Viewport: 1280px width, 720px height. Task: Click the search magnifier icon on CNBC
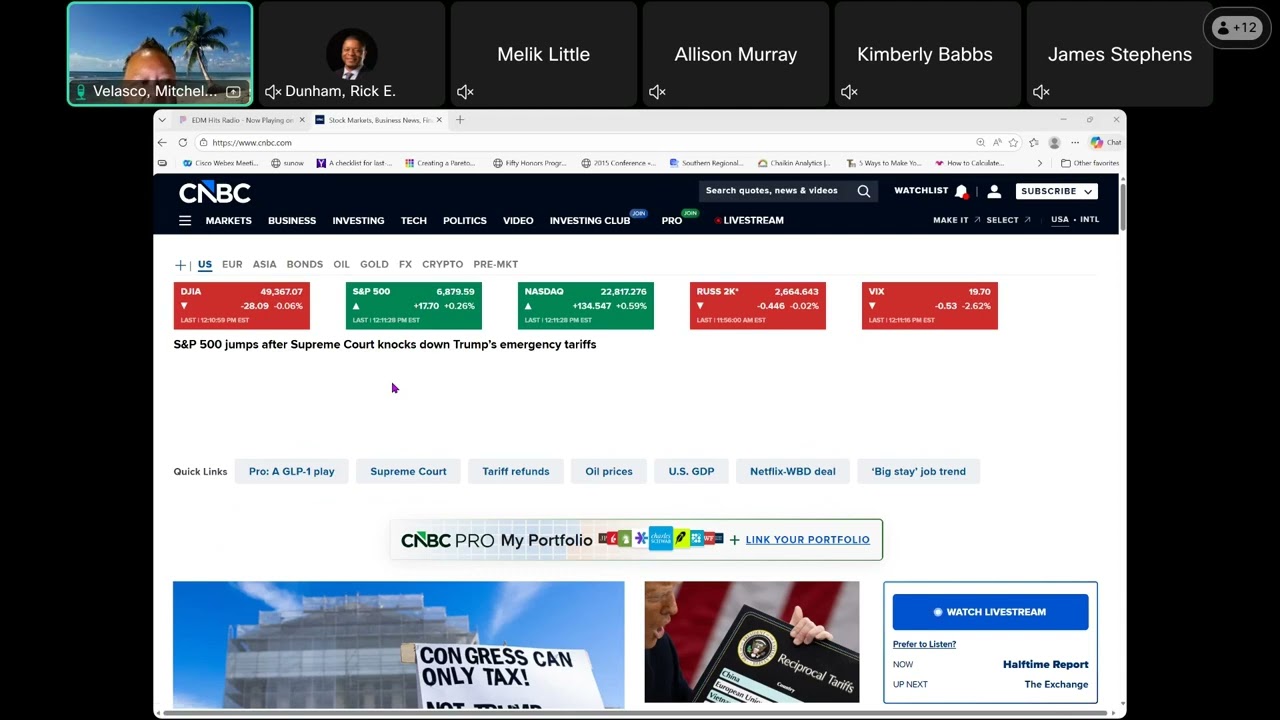(x=863, y=191)
